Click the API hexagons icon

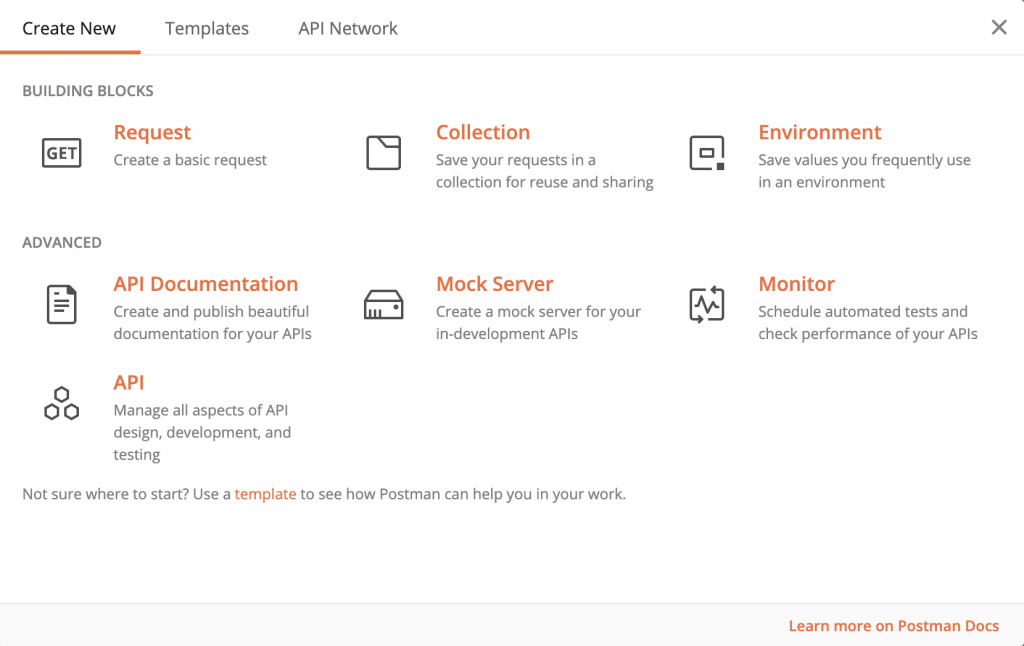pyautogui.click(x=61, y=403)
